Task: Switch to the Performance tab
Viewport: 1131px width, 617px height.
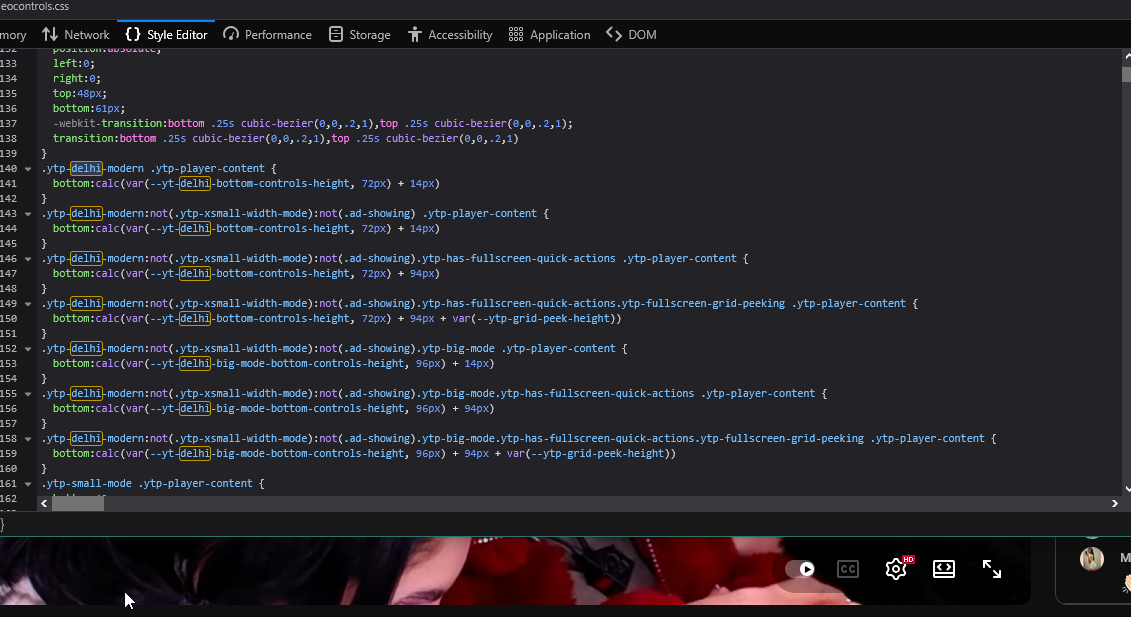Action: click(268, 35)
